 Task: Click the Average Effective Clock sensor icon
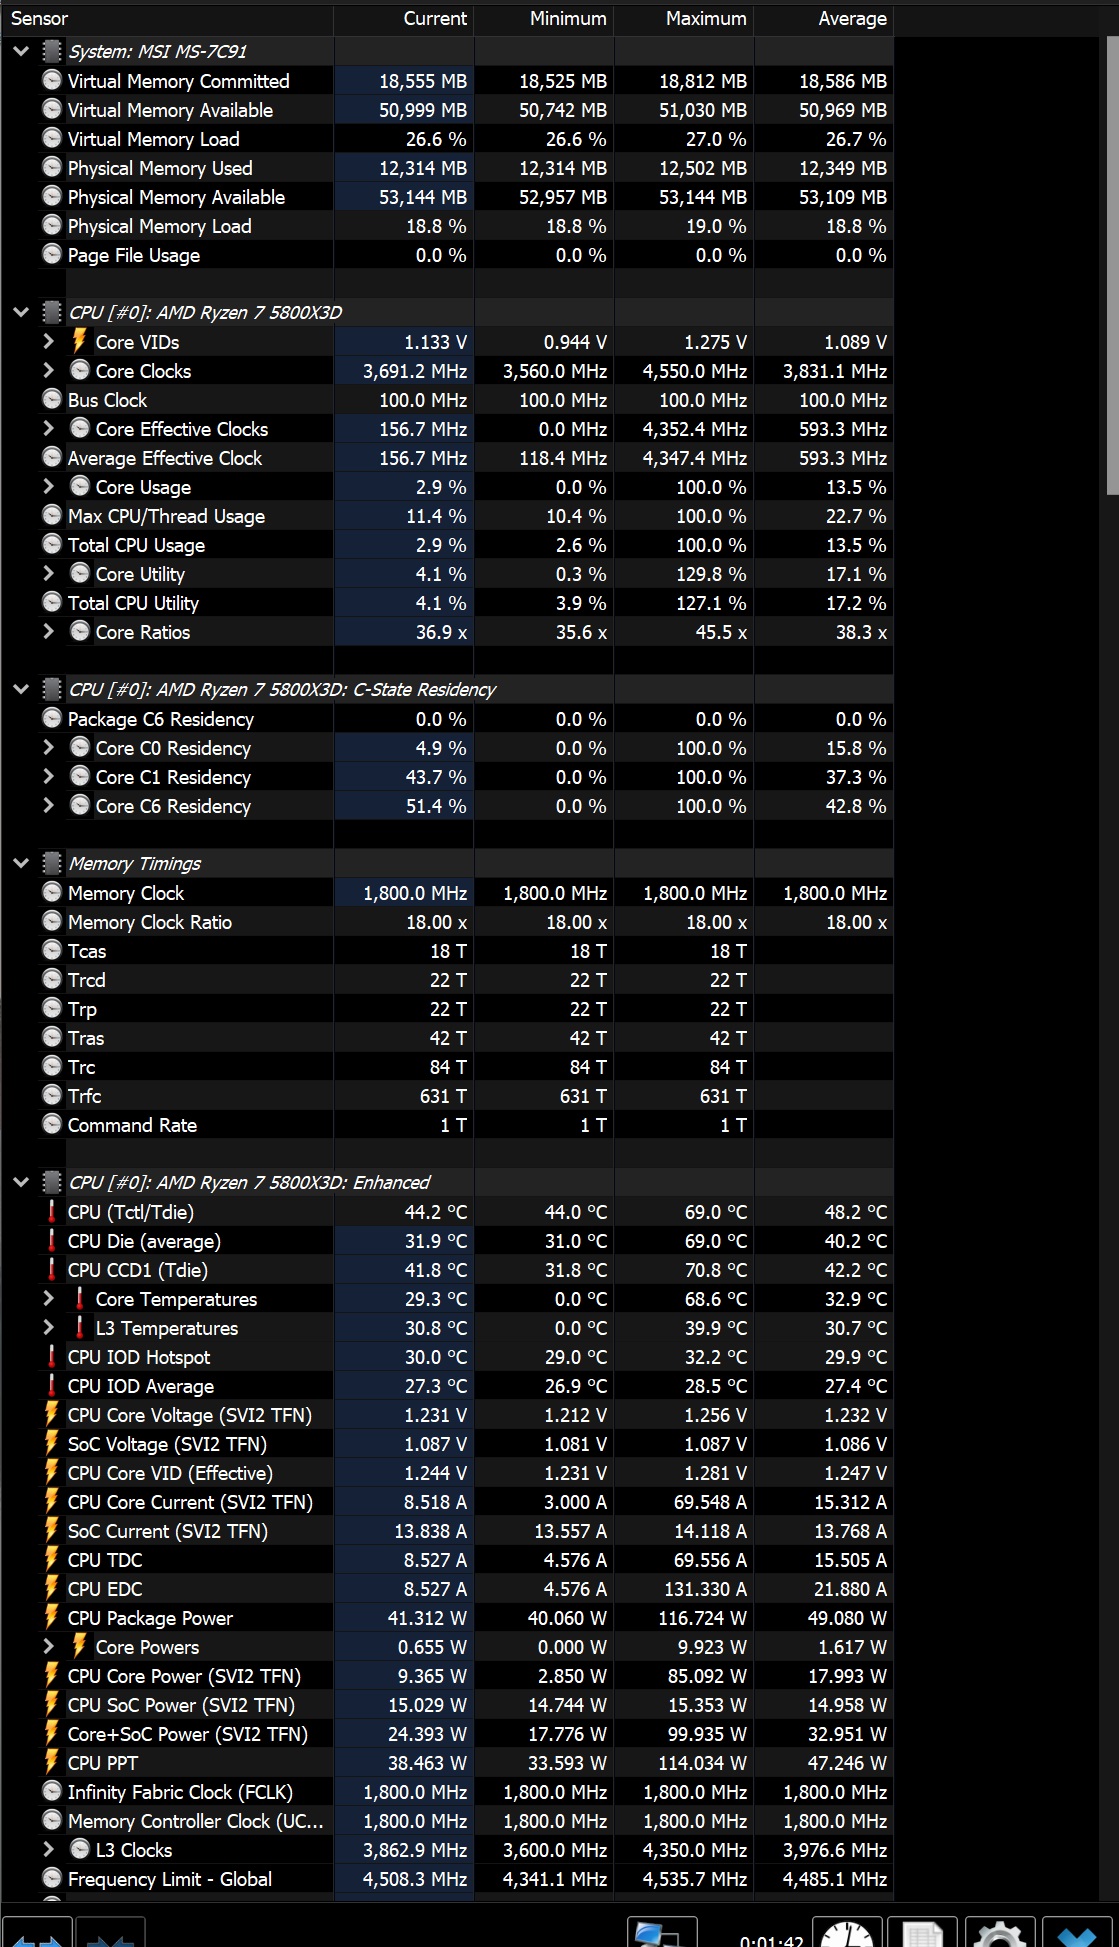(x=52, y=458)
